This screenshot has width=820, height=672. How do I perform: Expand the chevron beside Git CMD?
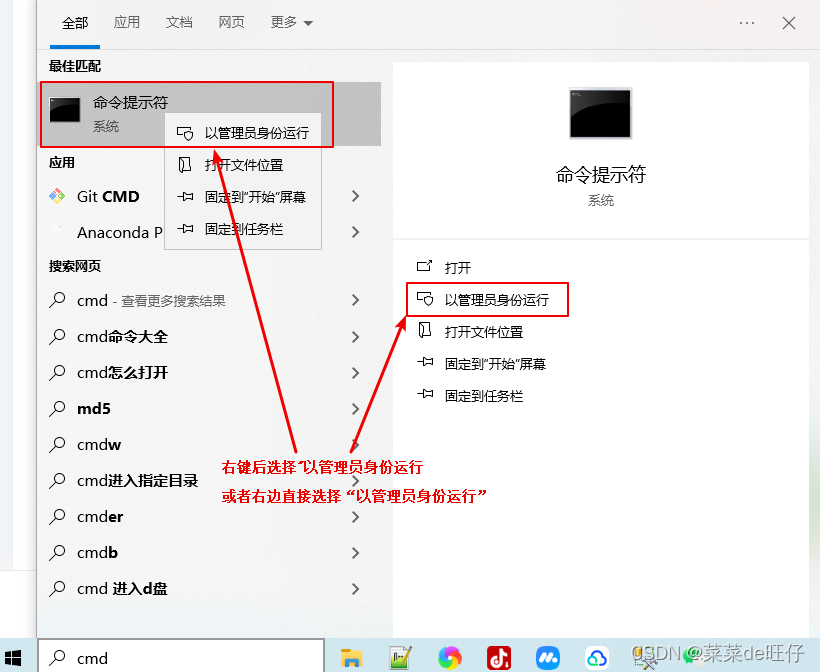click(x=356, y=196)
